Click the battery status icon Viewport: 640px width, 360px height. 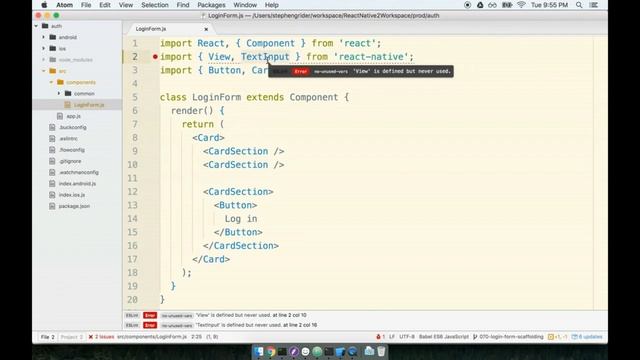[x=507, y=5]
